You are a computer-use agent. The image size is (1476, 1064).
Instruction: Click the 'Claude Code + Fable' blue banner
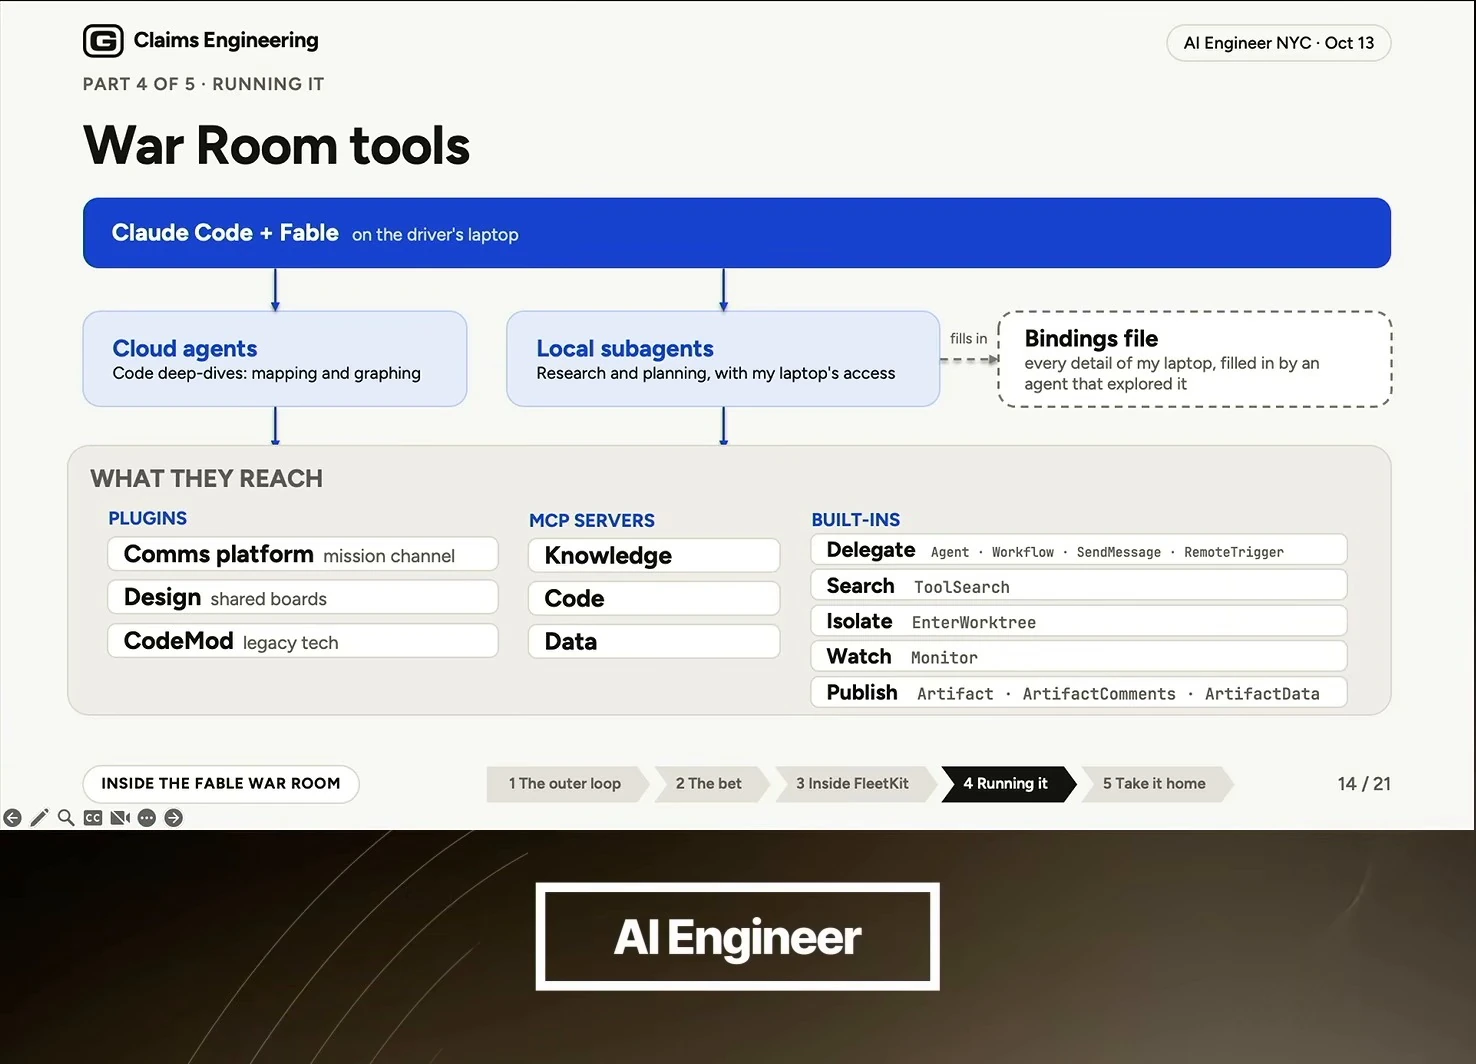(x=737, y=233)
